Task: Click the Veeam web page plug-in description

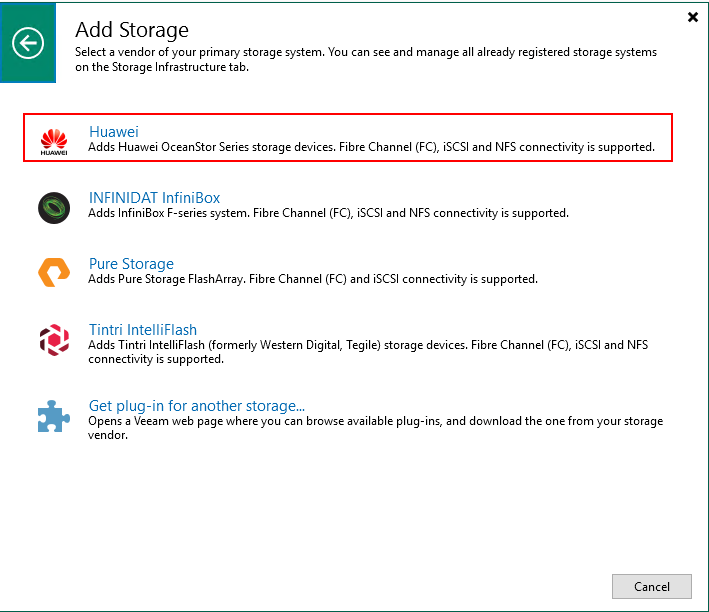Action: pyautogui.click(x=375, y=428)
